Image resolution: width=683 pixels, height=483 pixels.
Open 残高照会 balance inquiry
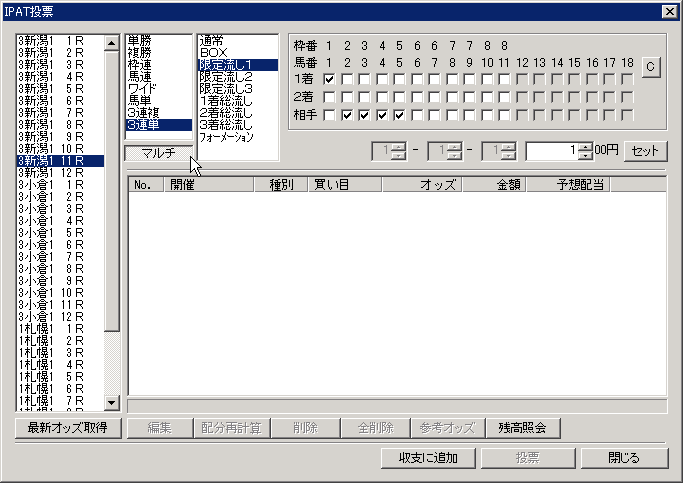[523, 428]
